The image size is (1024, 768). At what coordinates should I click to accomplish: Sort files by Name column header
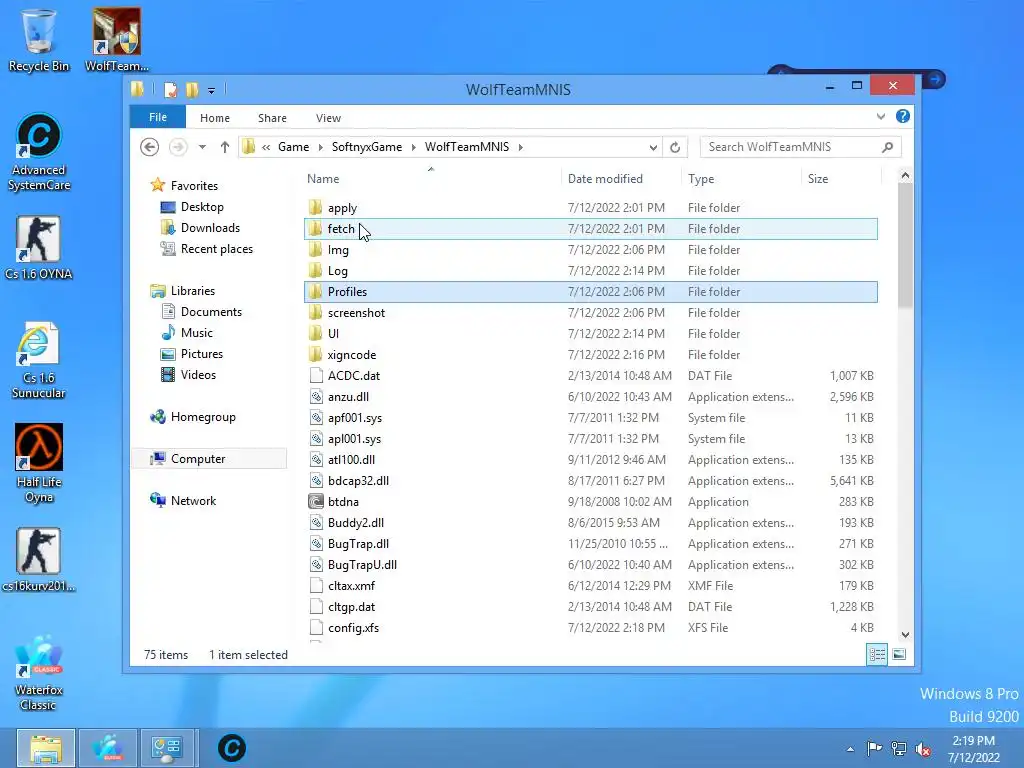pos(431,178)
